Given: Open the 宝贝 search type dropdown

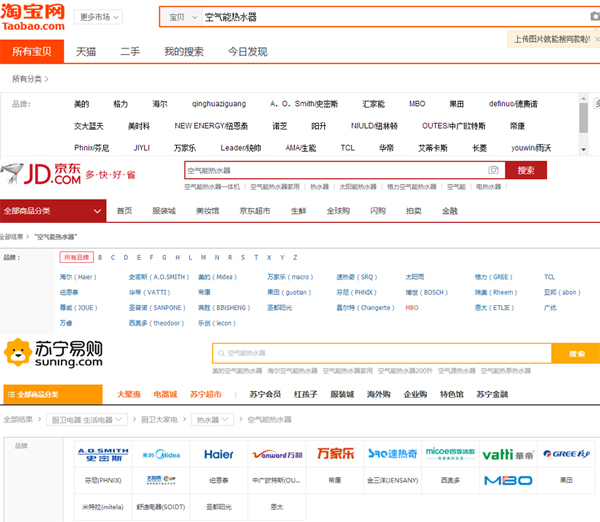Looking at the screenshot, I should (x=181, y=17).
